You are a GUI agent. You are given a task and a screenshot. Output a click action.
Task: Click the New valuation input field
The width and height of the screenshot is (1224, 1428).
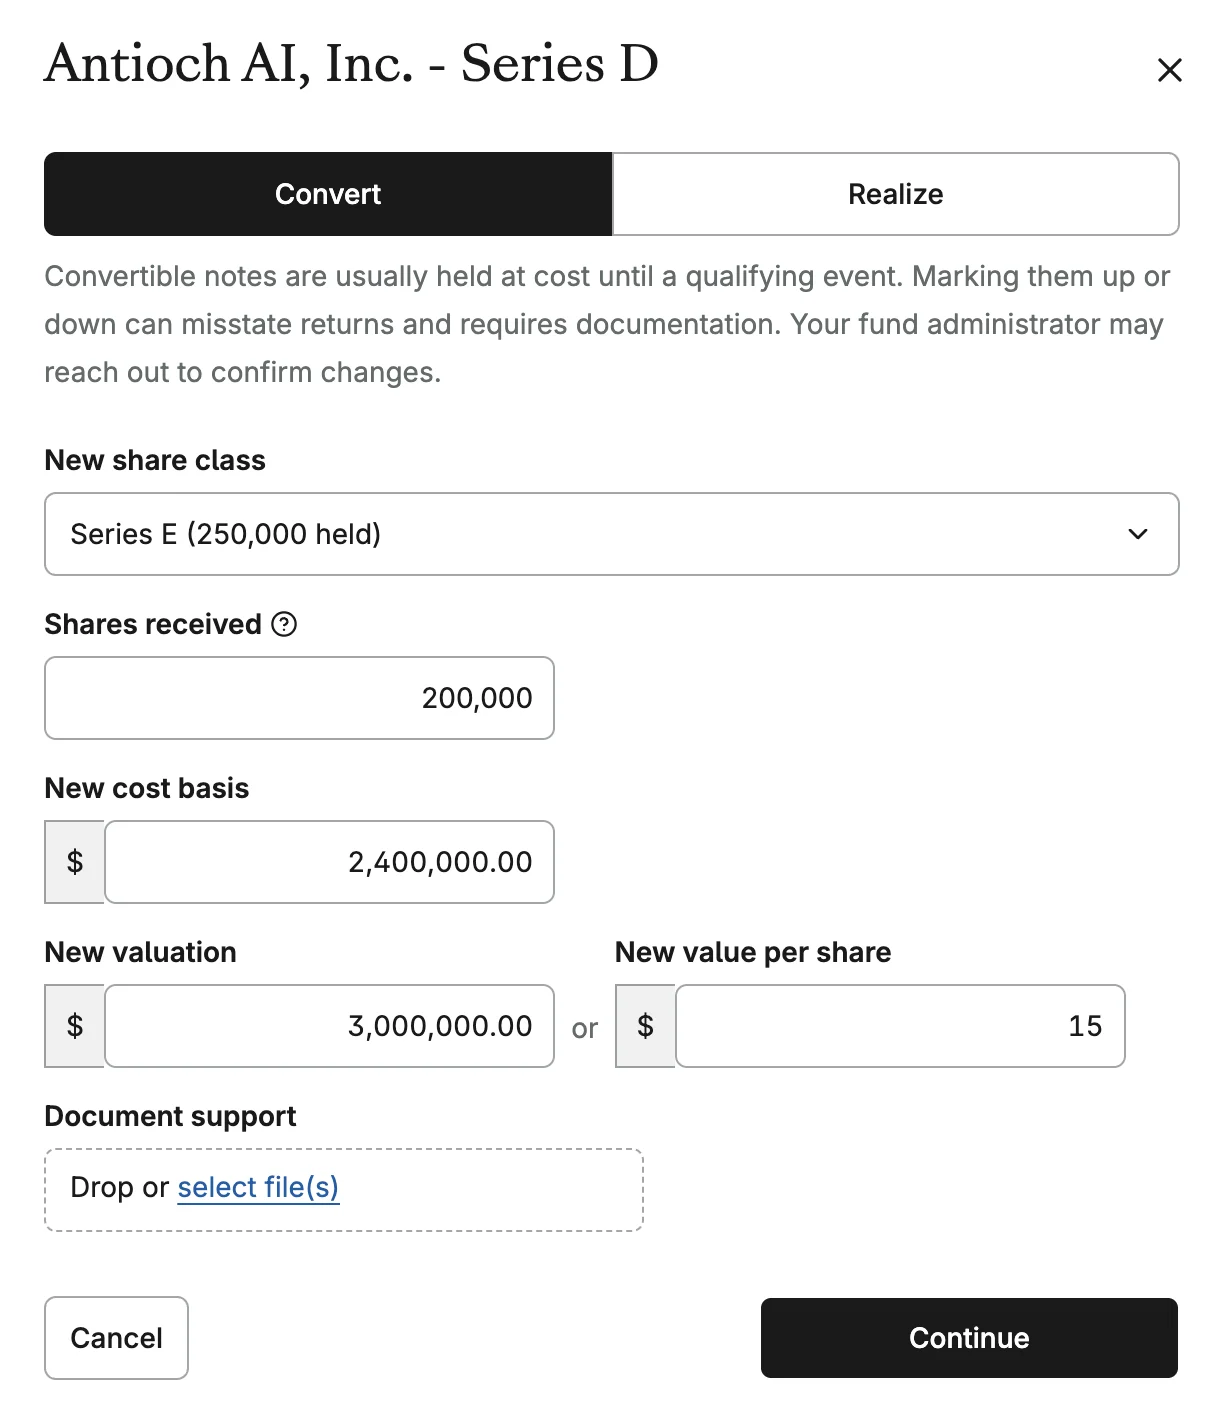point(329,1026)
